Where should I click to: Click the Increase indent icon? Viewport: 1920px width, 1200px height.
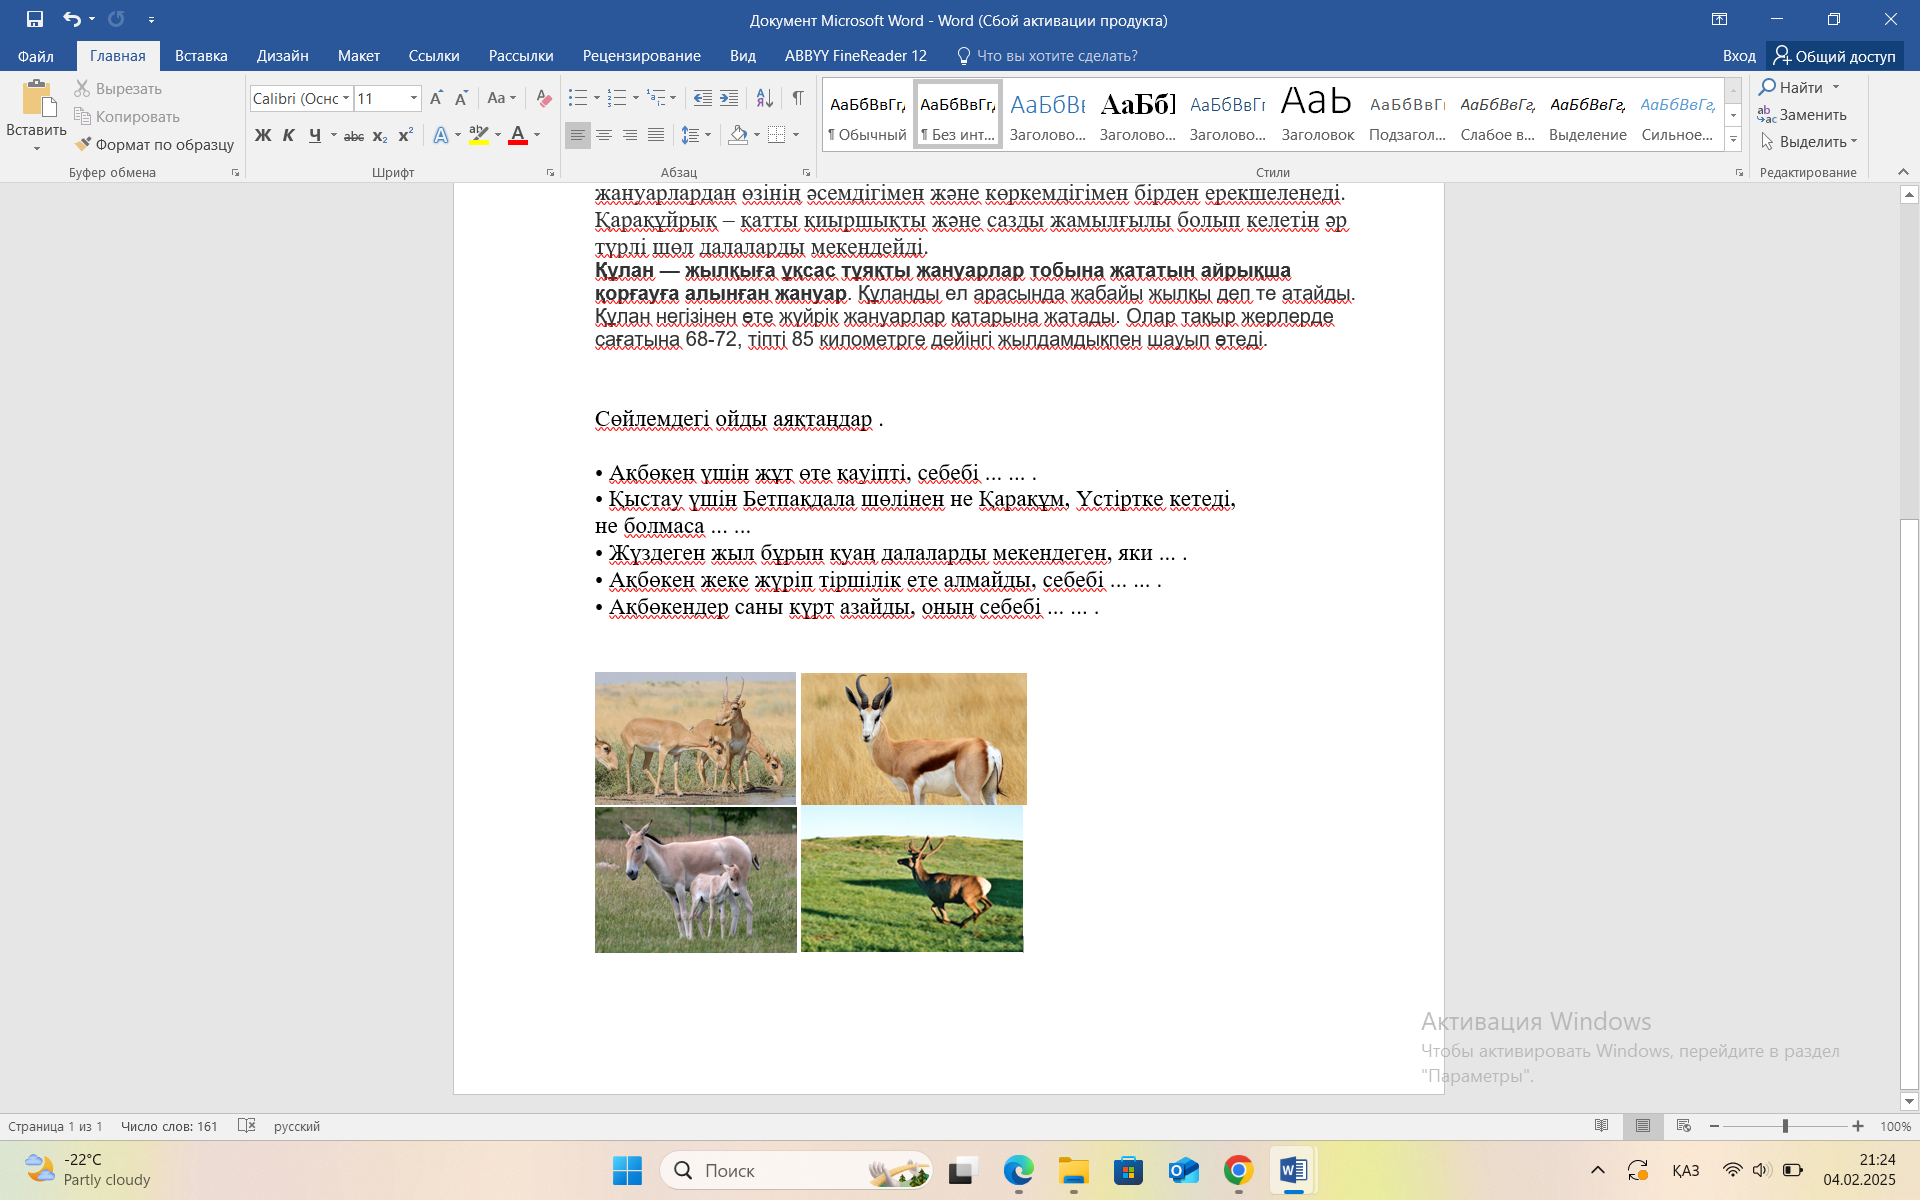click(x=729, y=98)
